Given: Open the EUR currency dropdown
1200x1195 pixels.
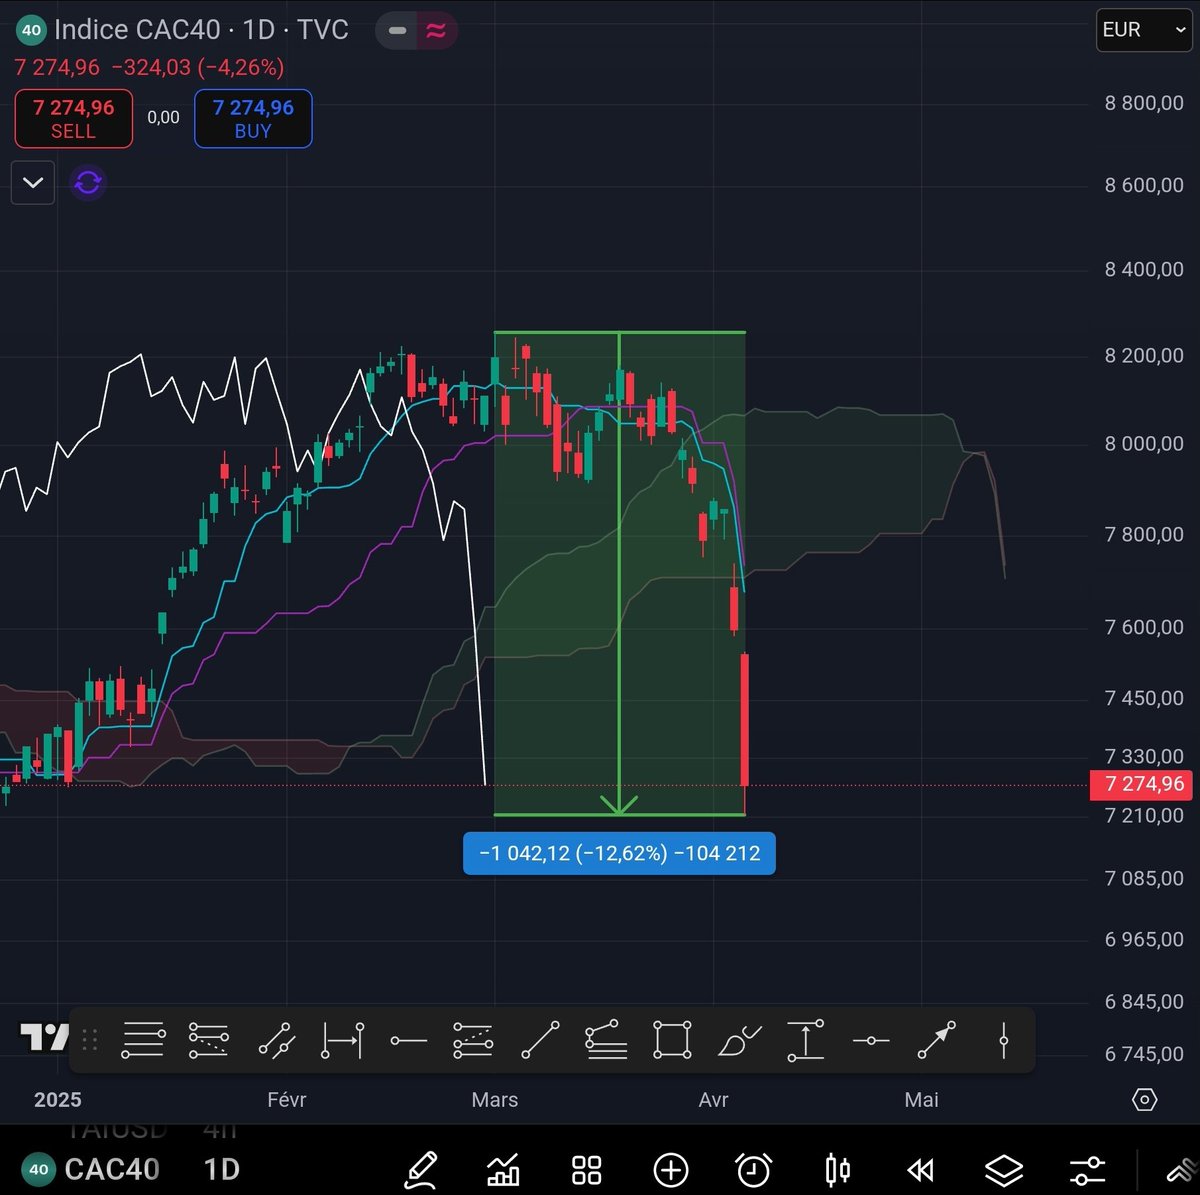Looking at the screenshot, I should click(1143, 30).
